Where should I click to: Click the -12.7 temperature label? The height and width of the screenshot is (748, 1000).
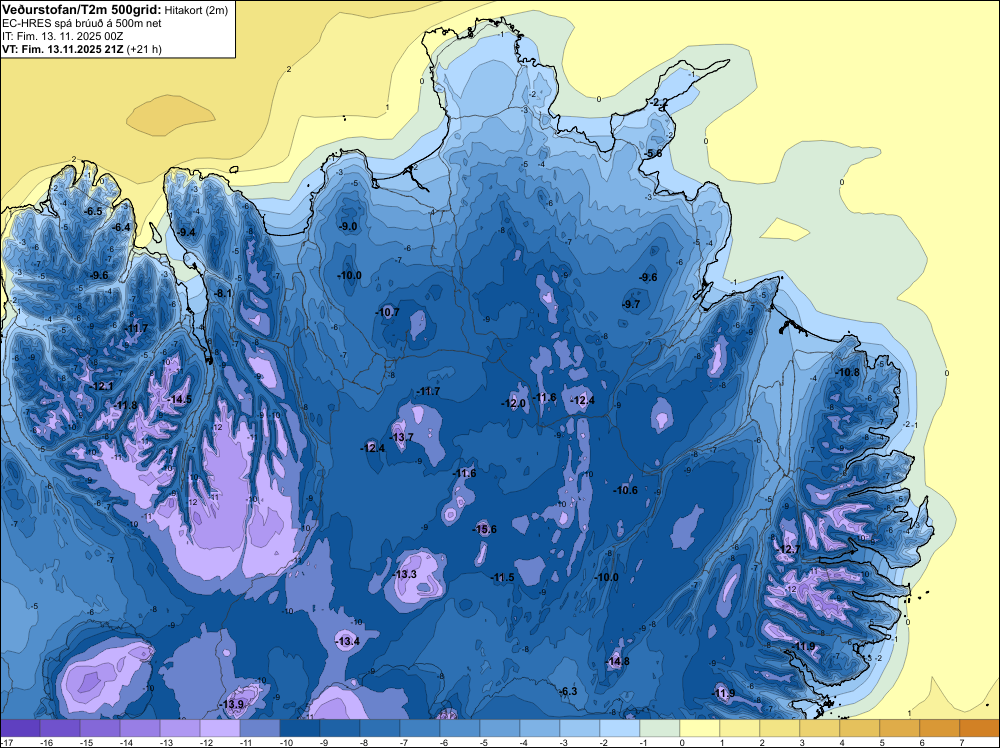tap(788, 549)
